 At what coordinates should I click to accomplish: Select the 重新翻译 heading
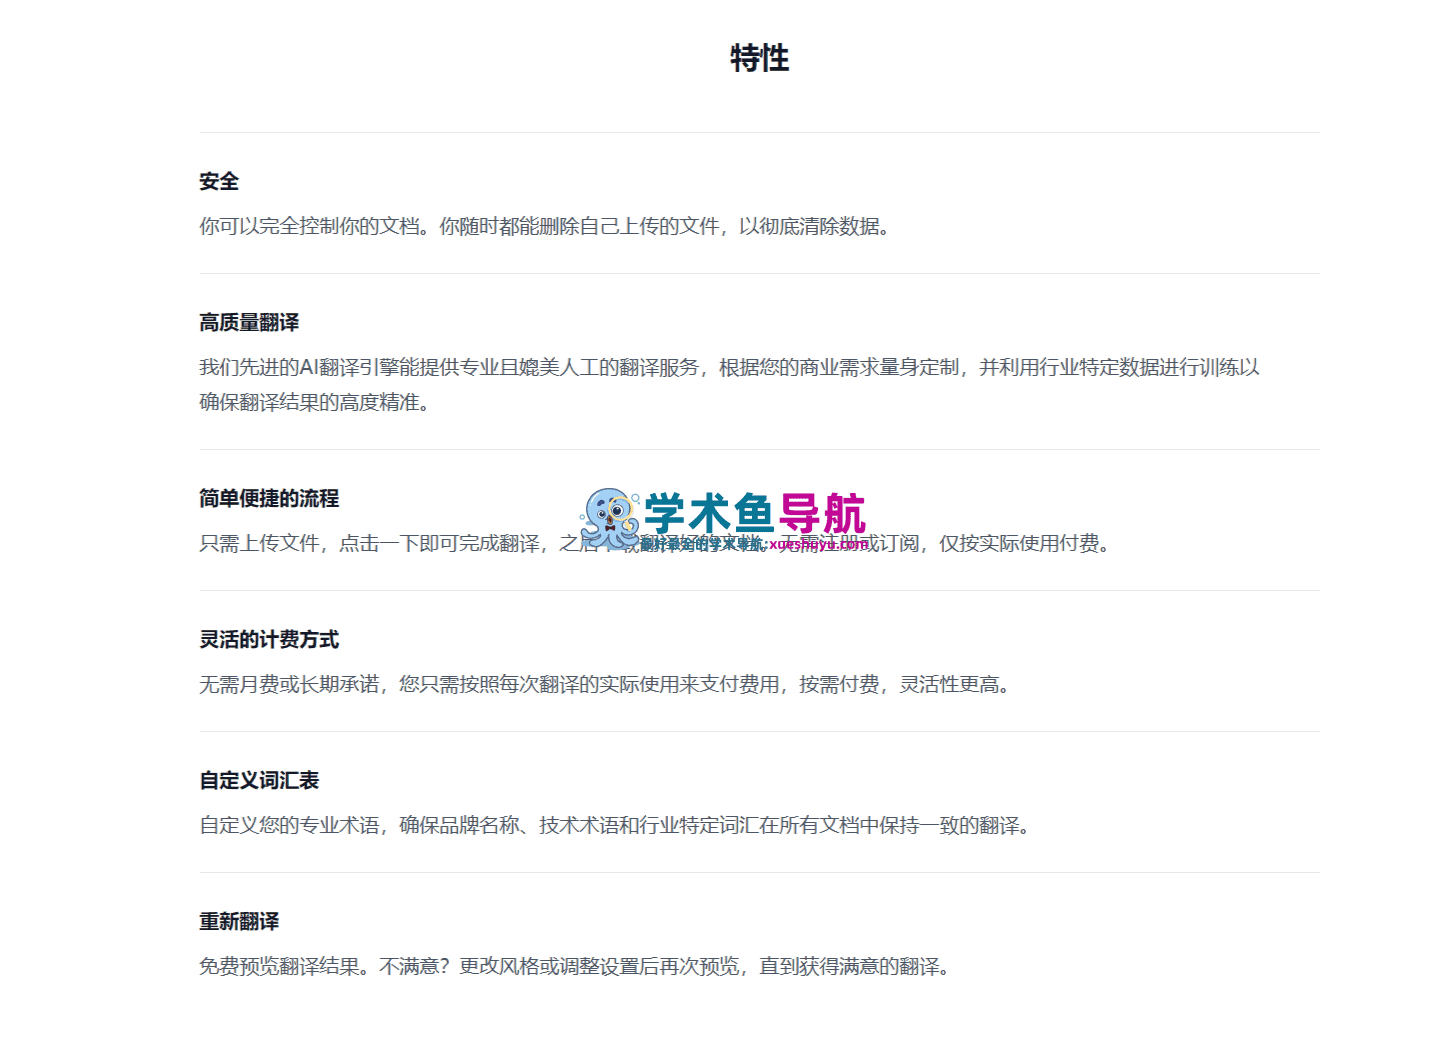(239, 921)
